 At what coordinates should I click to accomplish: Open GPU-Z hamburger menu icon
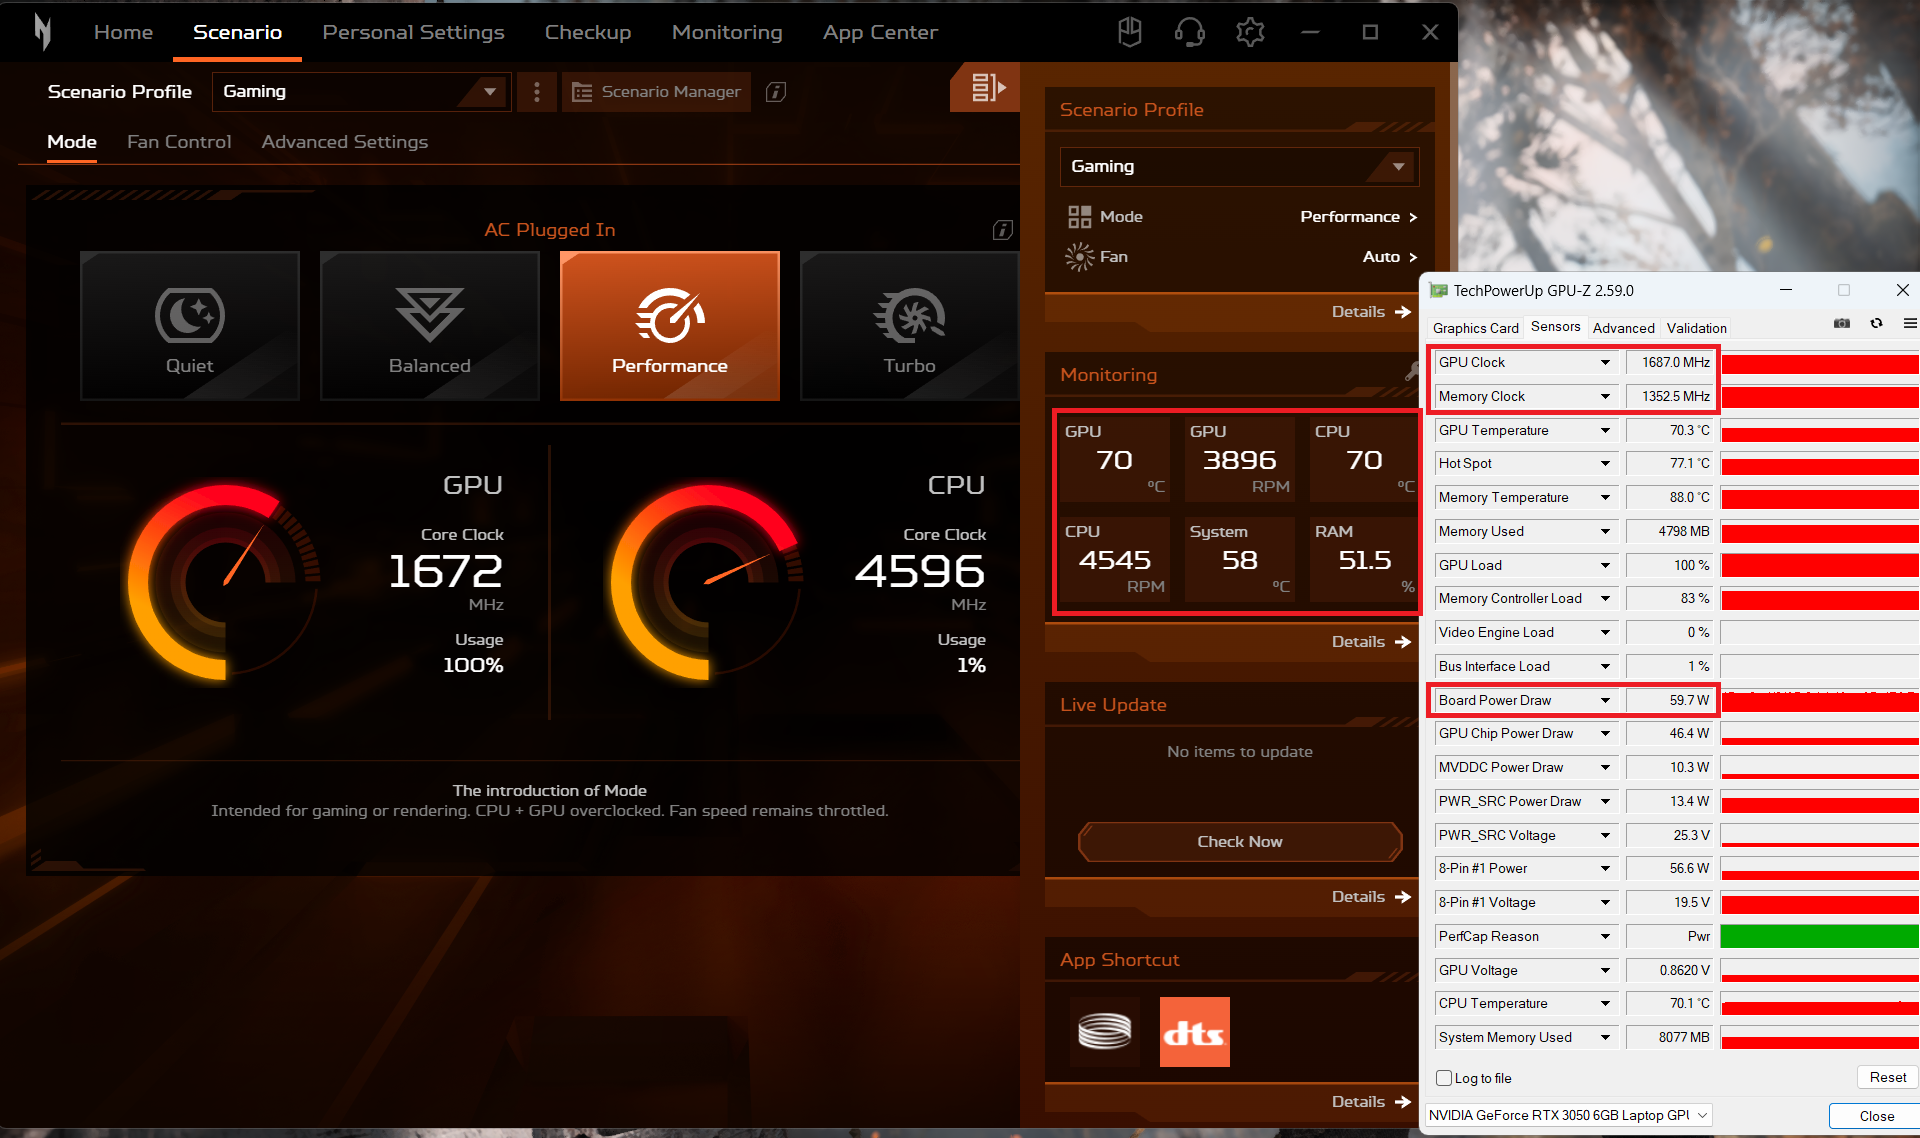1910,324
